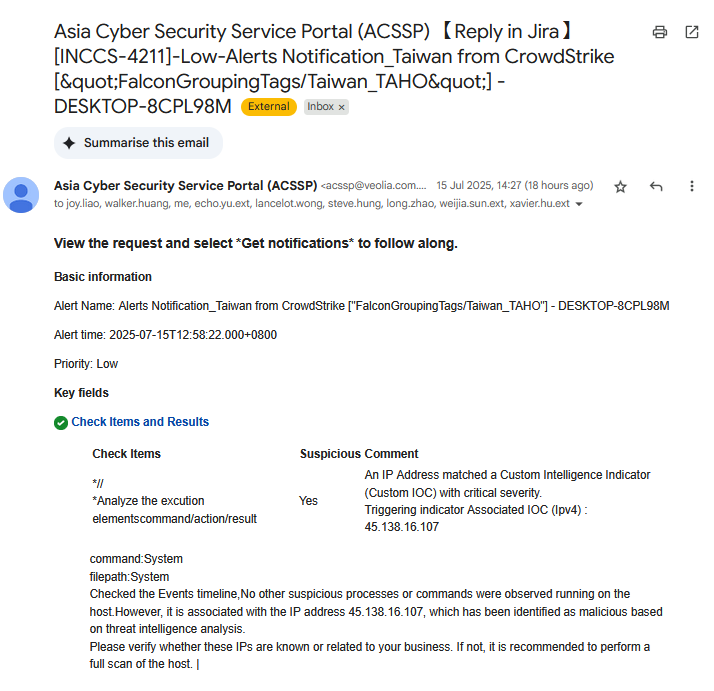Open the Check Items and Results link
The width and height of the screenshot is (714, 691).
[140, 422]
